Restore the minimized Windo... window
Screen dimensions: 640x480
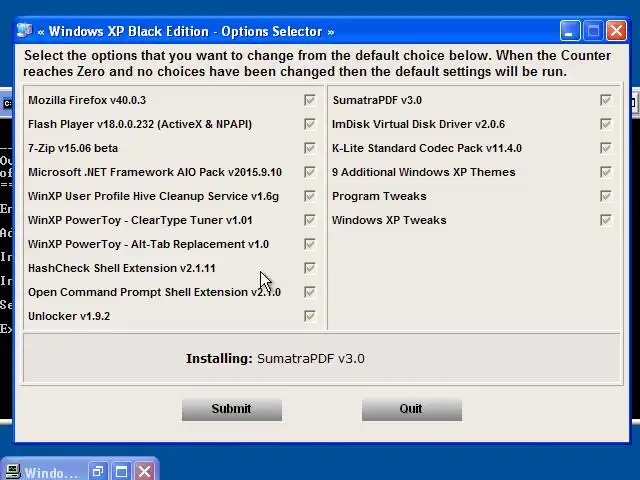[x=98, y=472]
